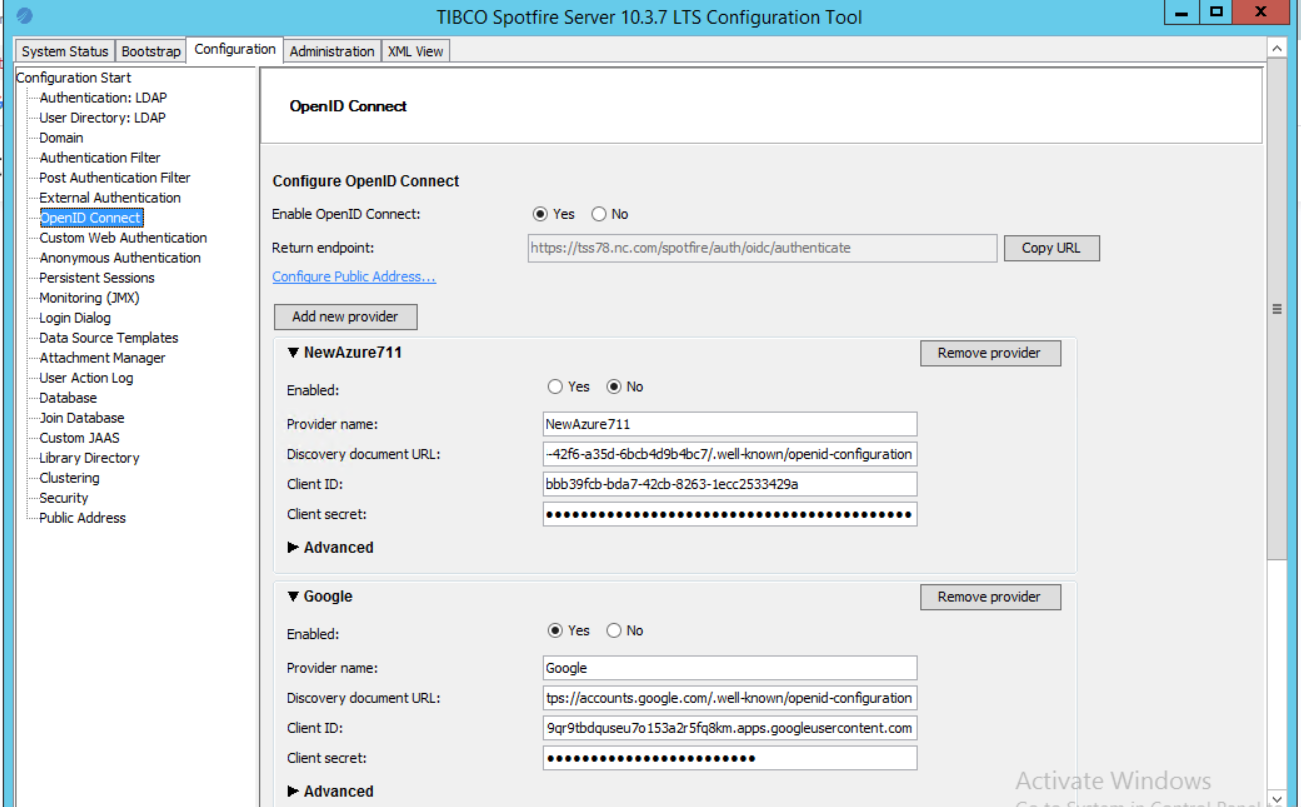Click Google Client ID field
1301x807 pixels.
730,728
